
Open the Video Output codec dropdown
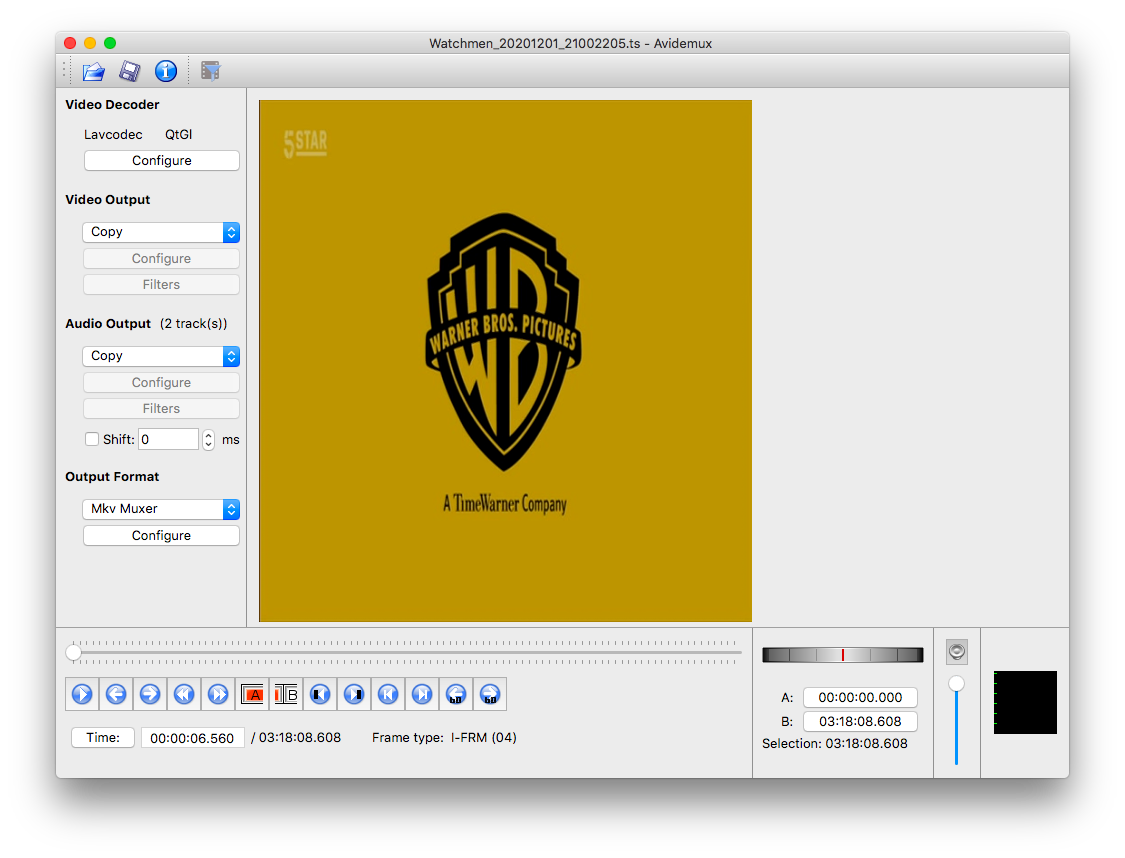pos(161,232)
